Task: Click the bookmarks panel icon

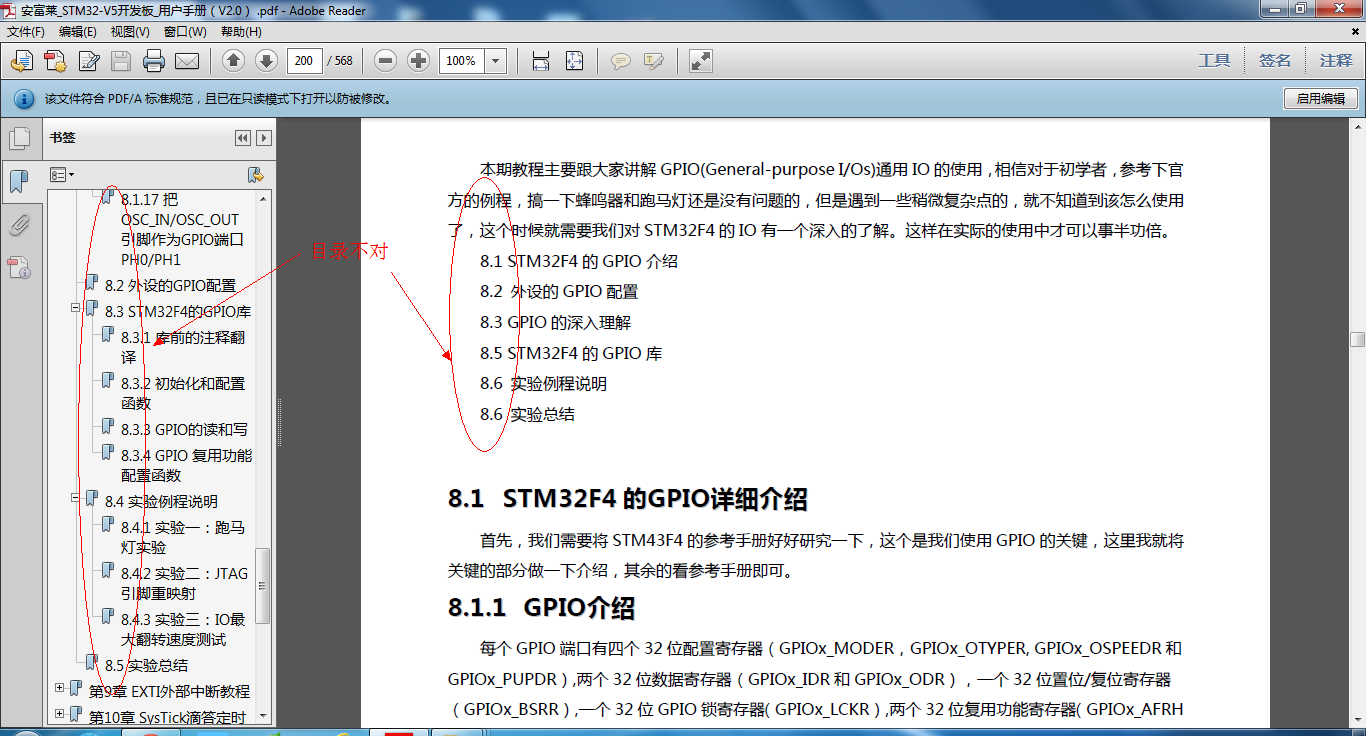Action: click(19, 182)
